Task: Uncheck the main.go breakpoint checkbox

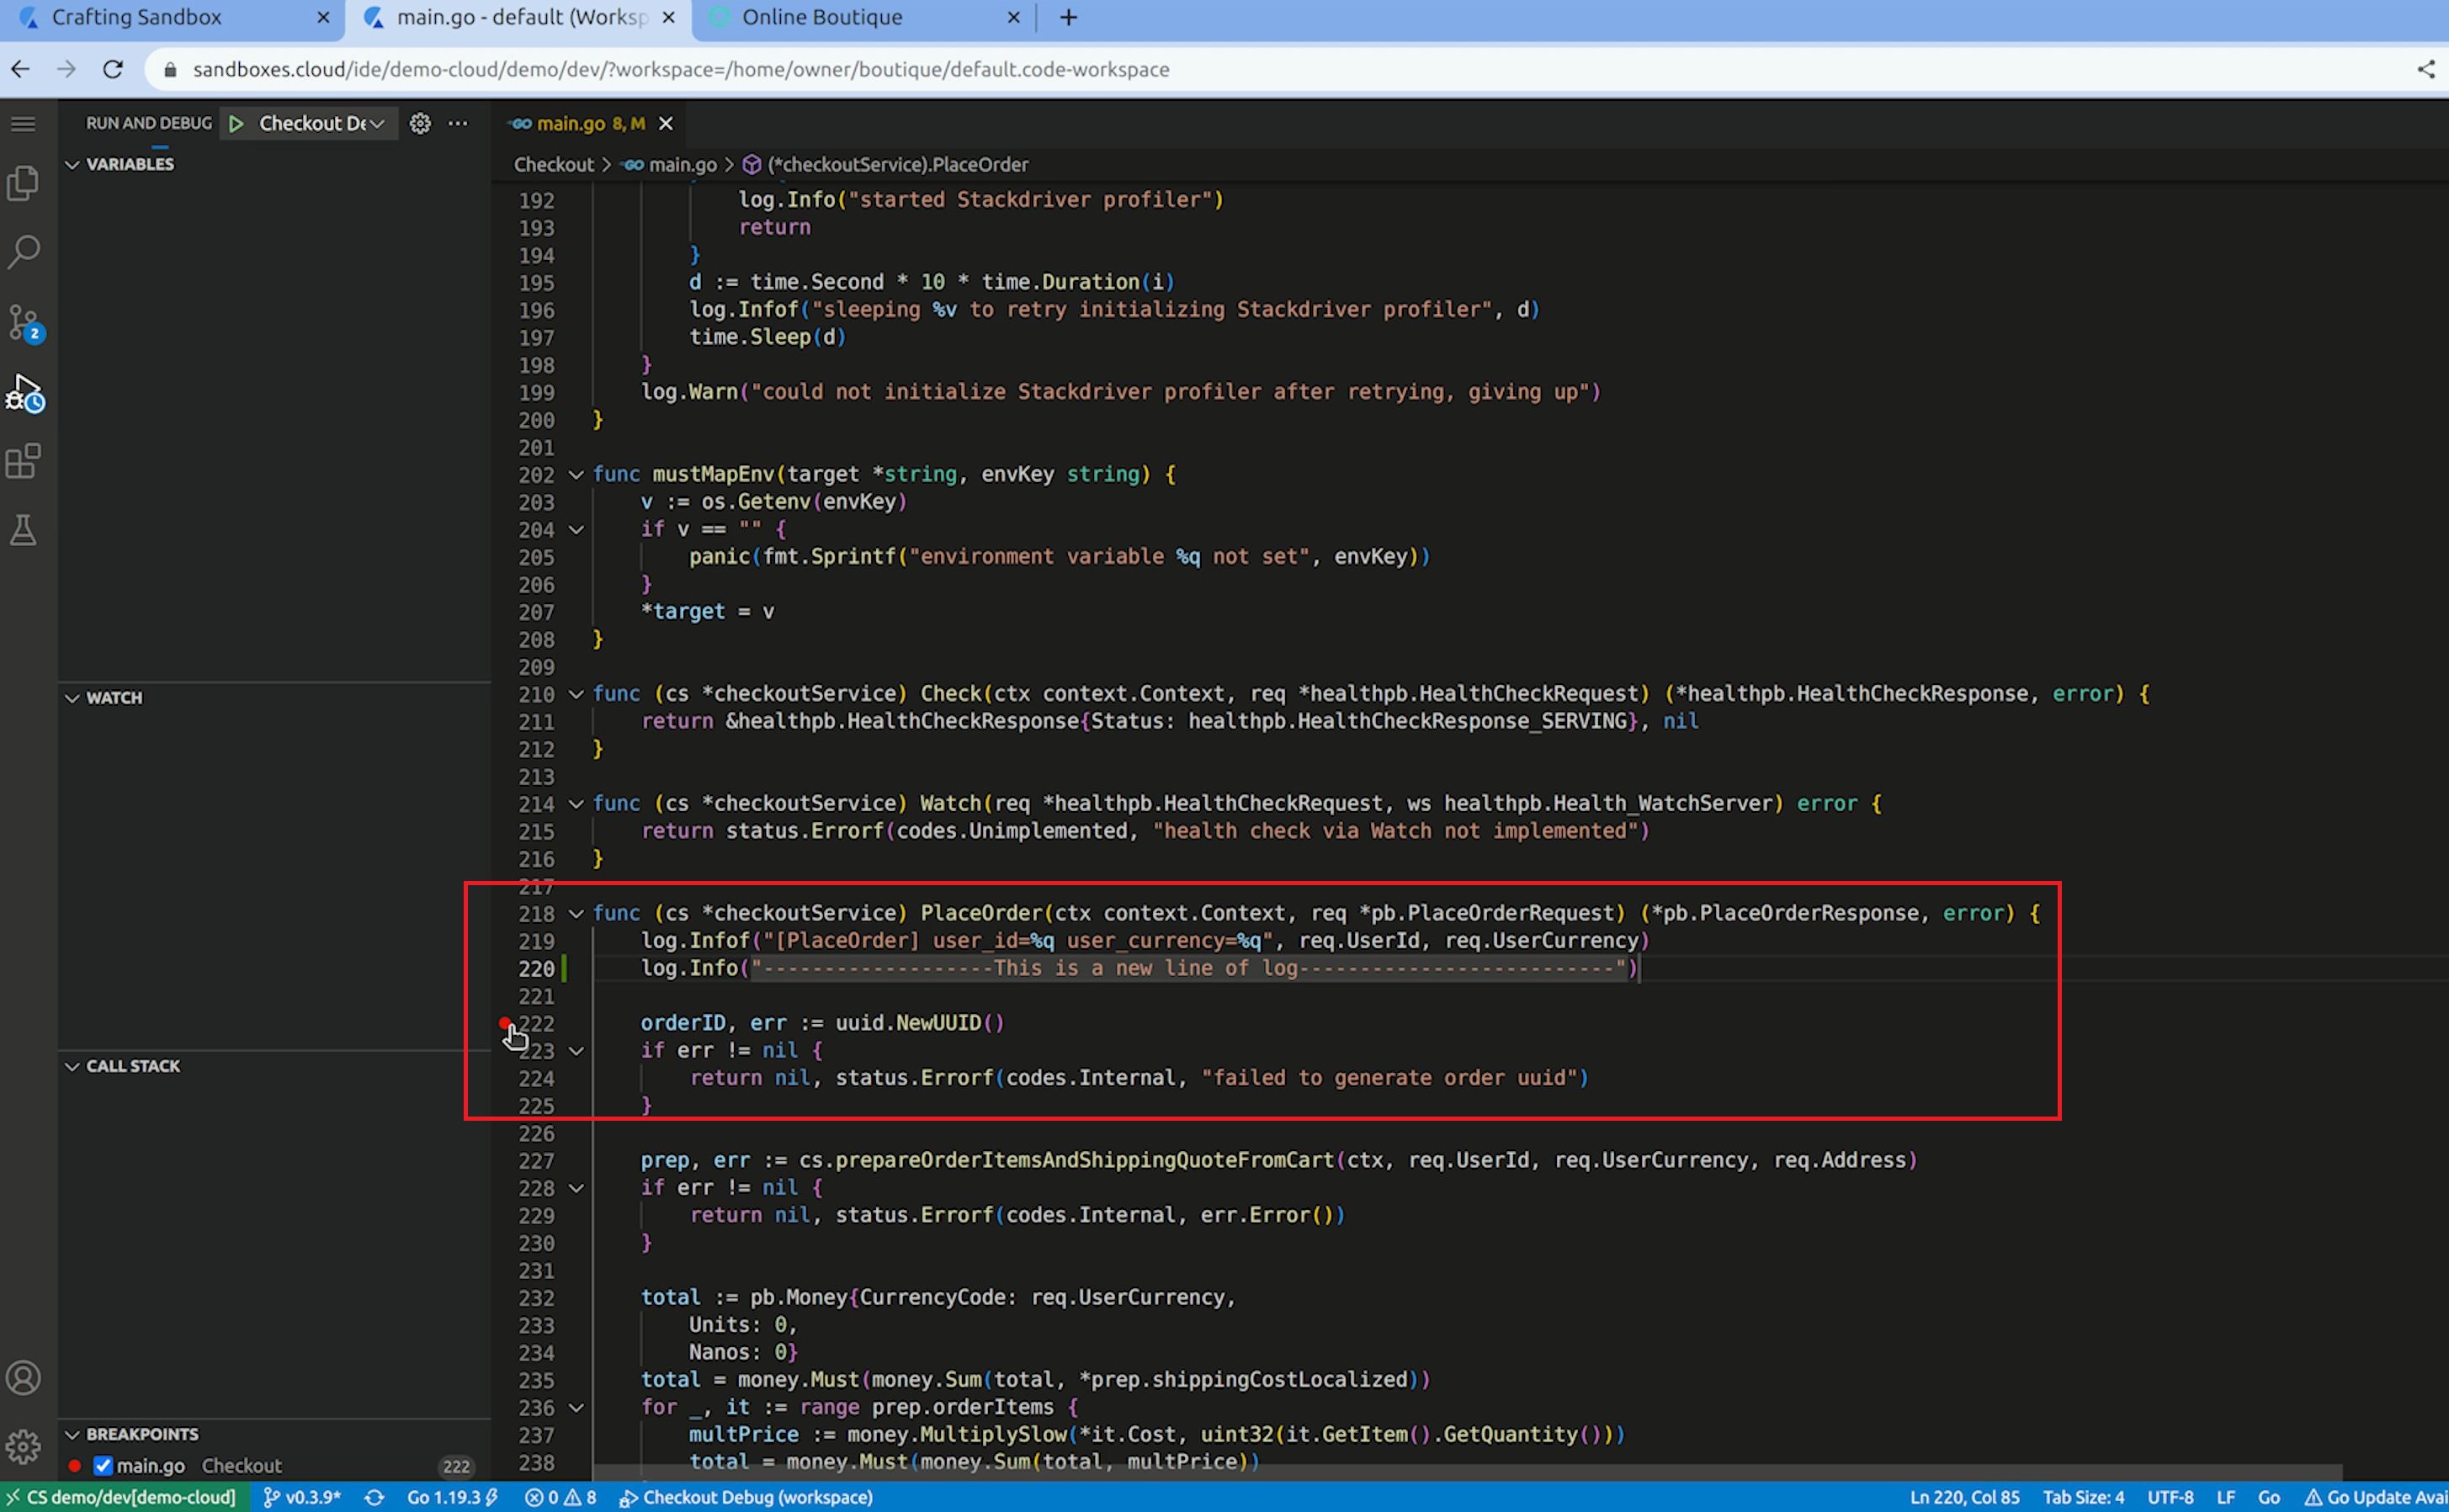Action: [x=102, y=1465]
